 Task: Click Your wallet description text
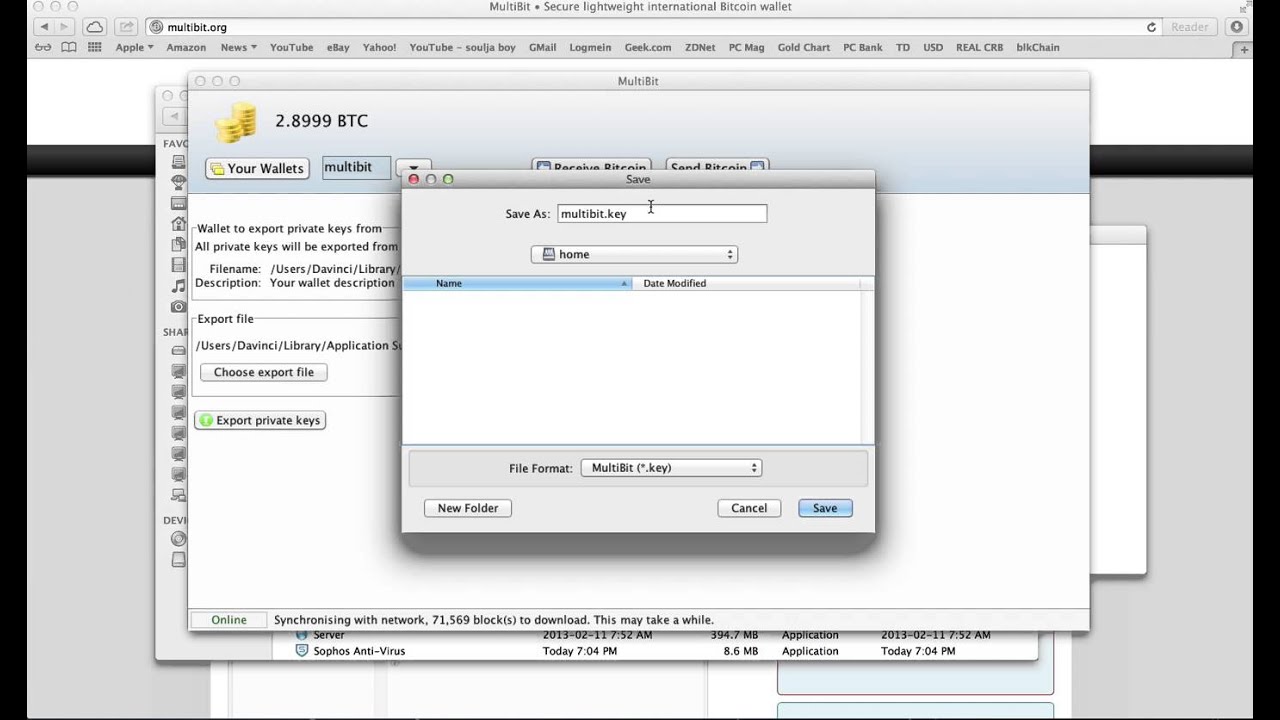[x=332, y=283]
